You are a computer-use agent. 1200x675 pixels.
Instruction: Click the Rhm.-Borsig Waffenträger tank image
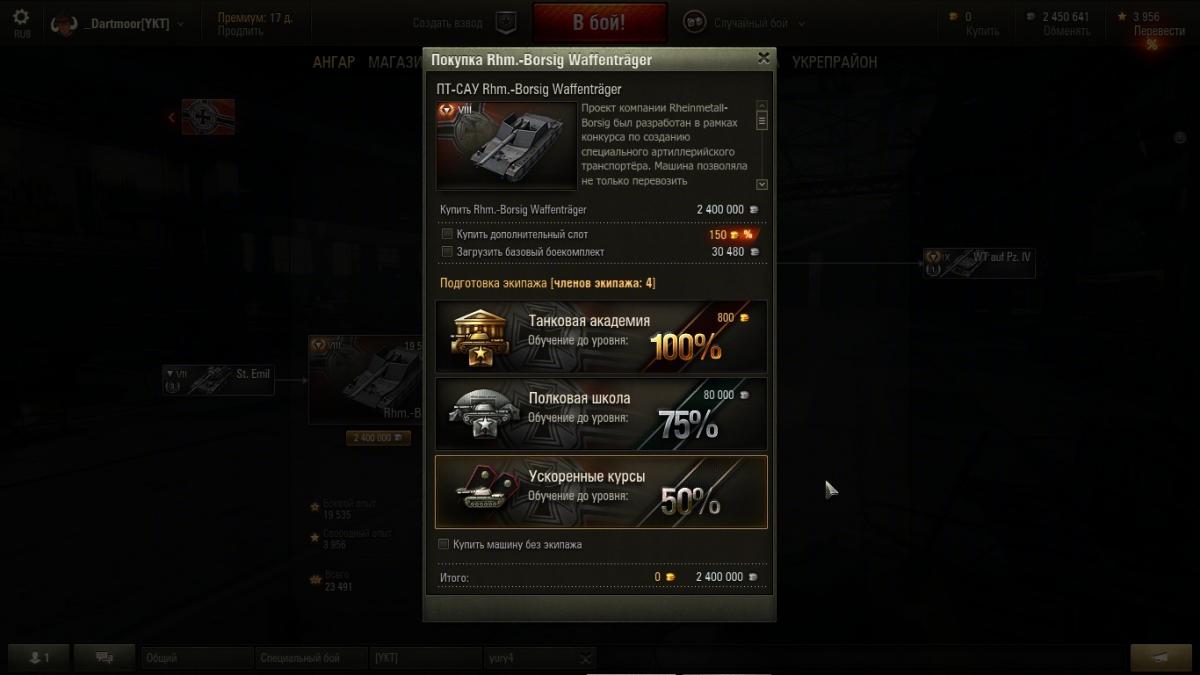tap(506, 145)
